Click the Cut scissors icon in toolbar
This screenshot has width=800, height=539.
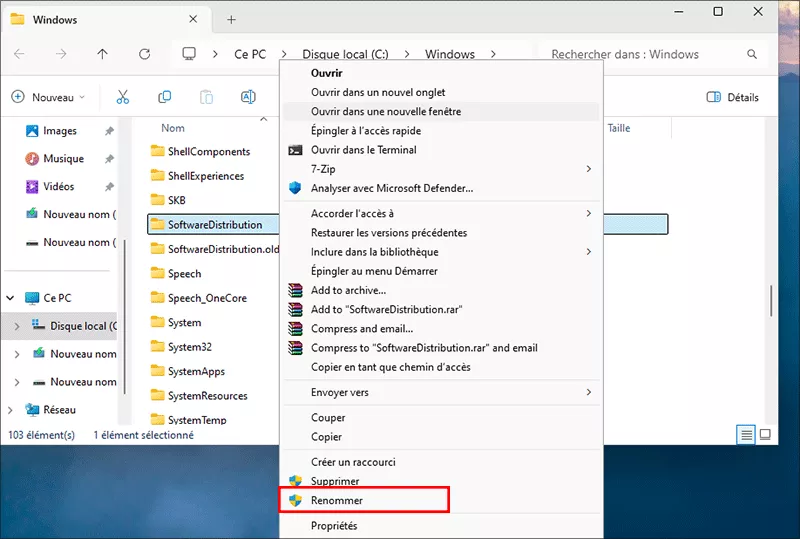point(123,97)
